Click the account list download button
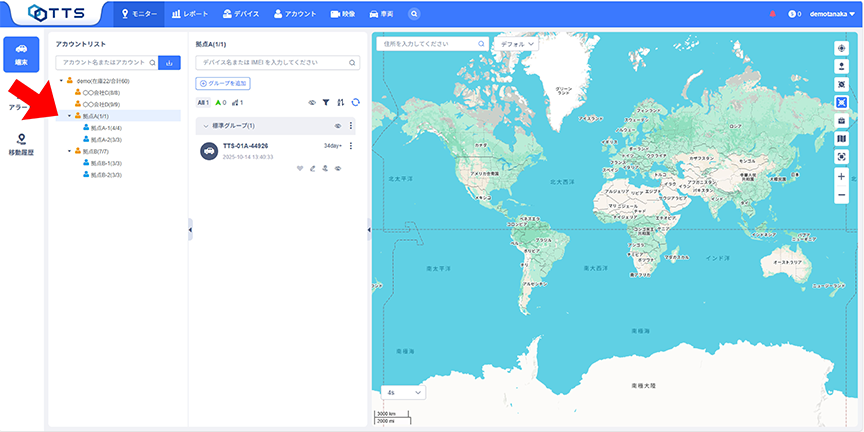 pos(170,62)
